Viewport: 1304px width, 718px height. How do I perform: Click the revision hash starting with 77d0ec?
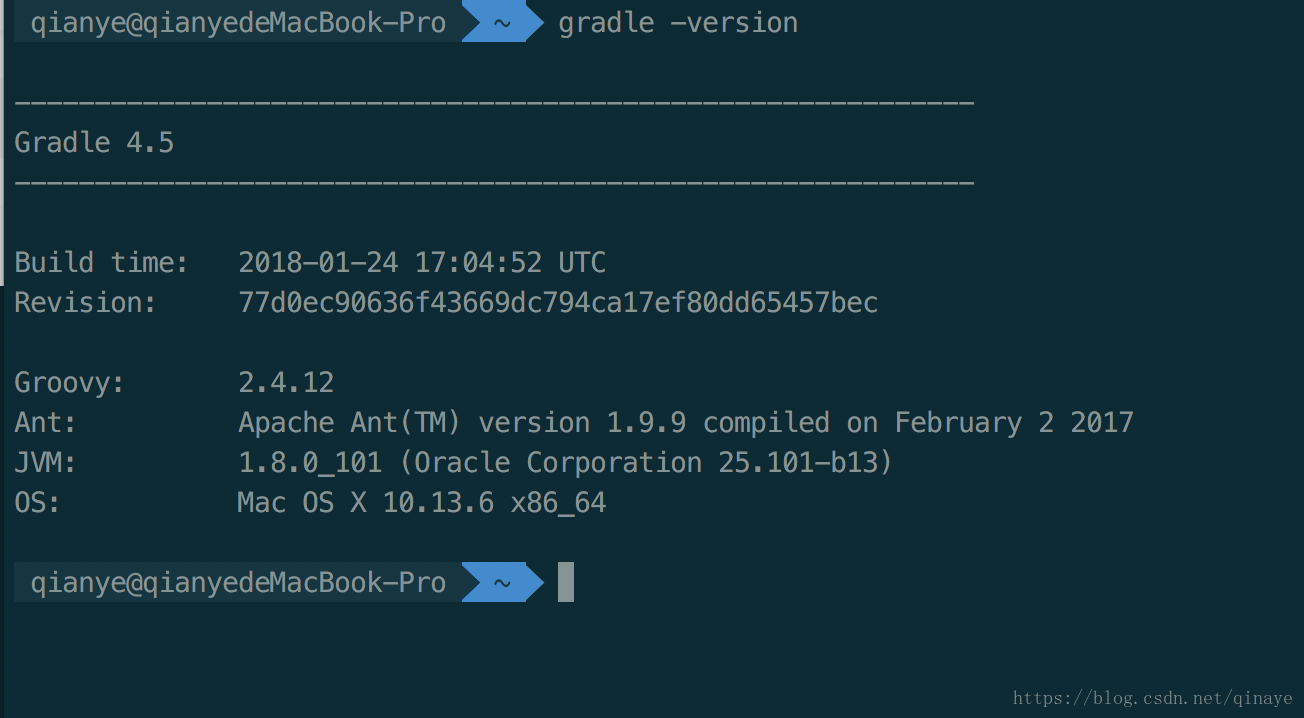pyautogui.click(x=558, y=303)
